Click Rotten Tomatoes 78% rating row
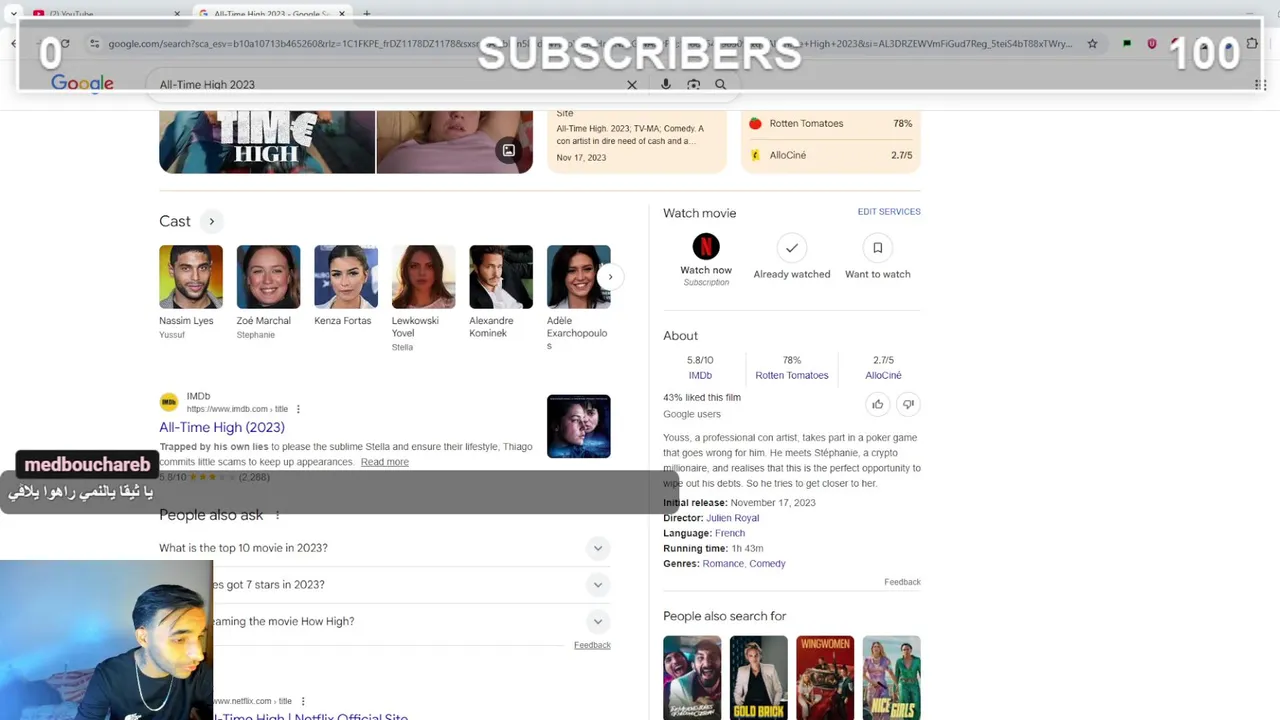1280x720 pixels. (x=830, y=124)
